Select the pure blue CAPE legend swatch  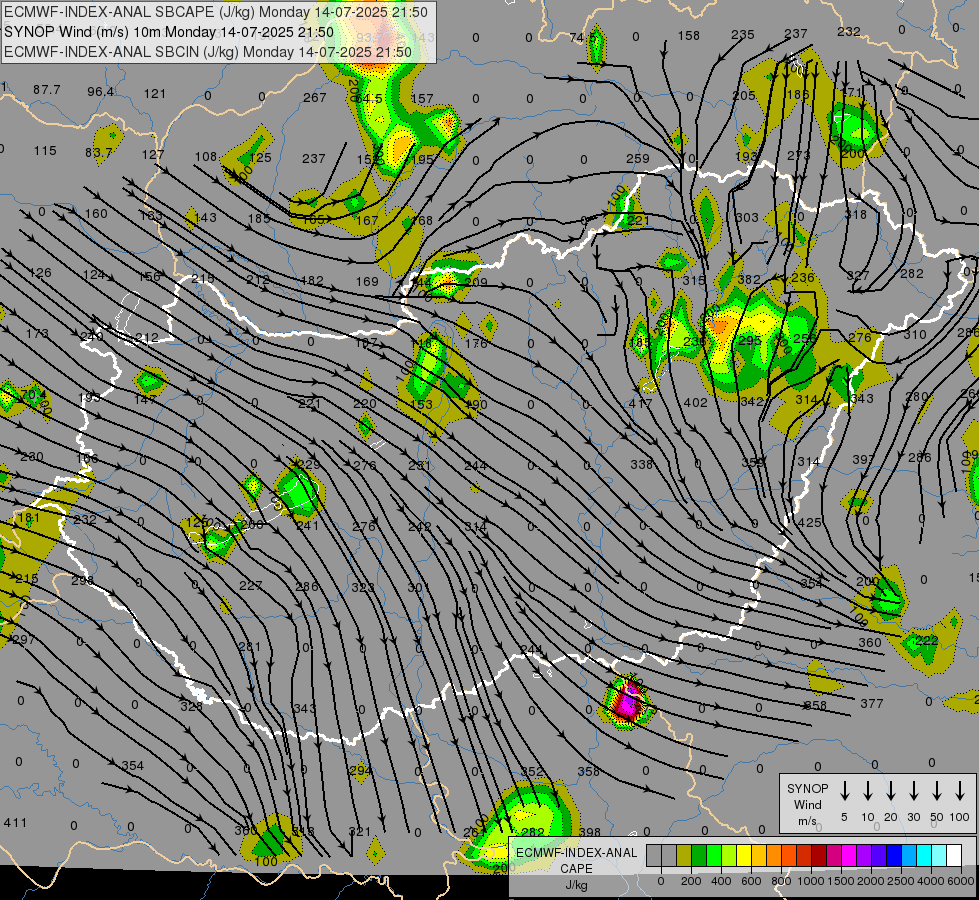pos(893,855)
